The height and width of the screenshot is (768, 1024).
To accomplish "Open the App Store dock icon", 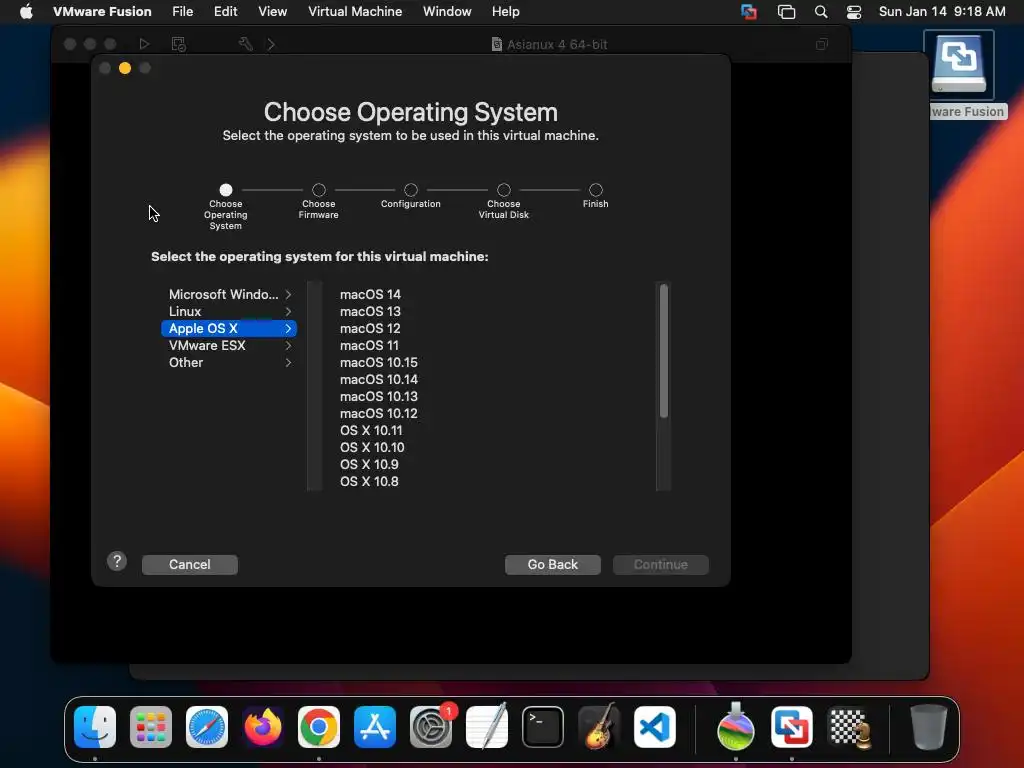I will [x=375, y=727].
